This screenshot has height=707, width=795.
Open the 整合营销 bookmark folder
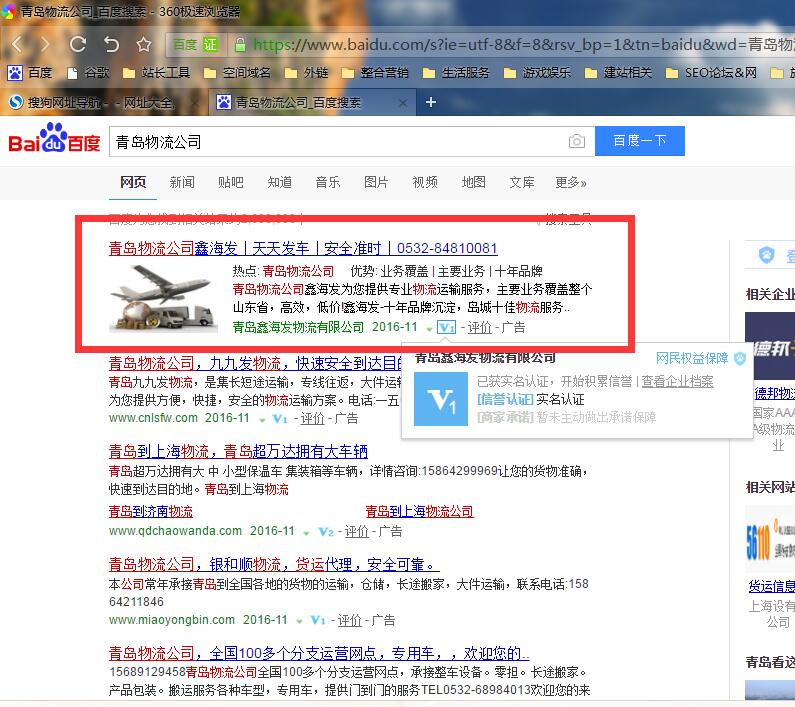pos(375,73)
